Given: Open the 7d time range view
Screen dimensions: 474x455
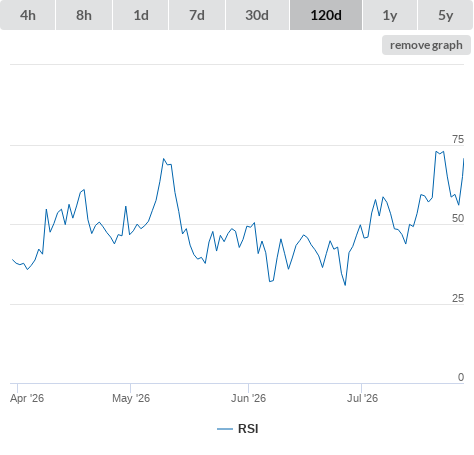Looking at the screenshot, I should 197,15.
